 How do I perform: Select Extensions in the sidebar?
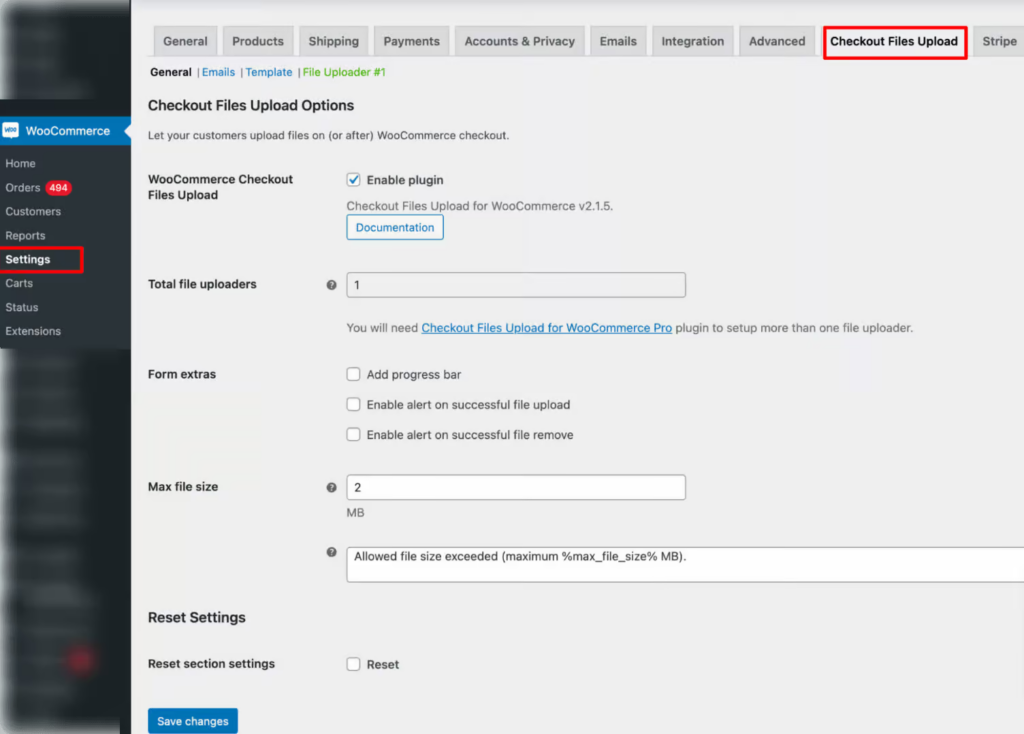coord(34,331)
